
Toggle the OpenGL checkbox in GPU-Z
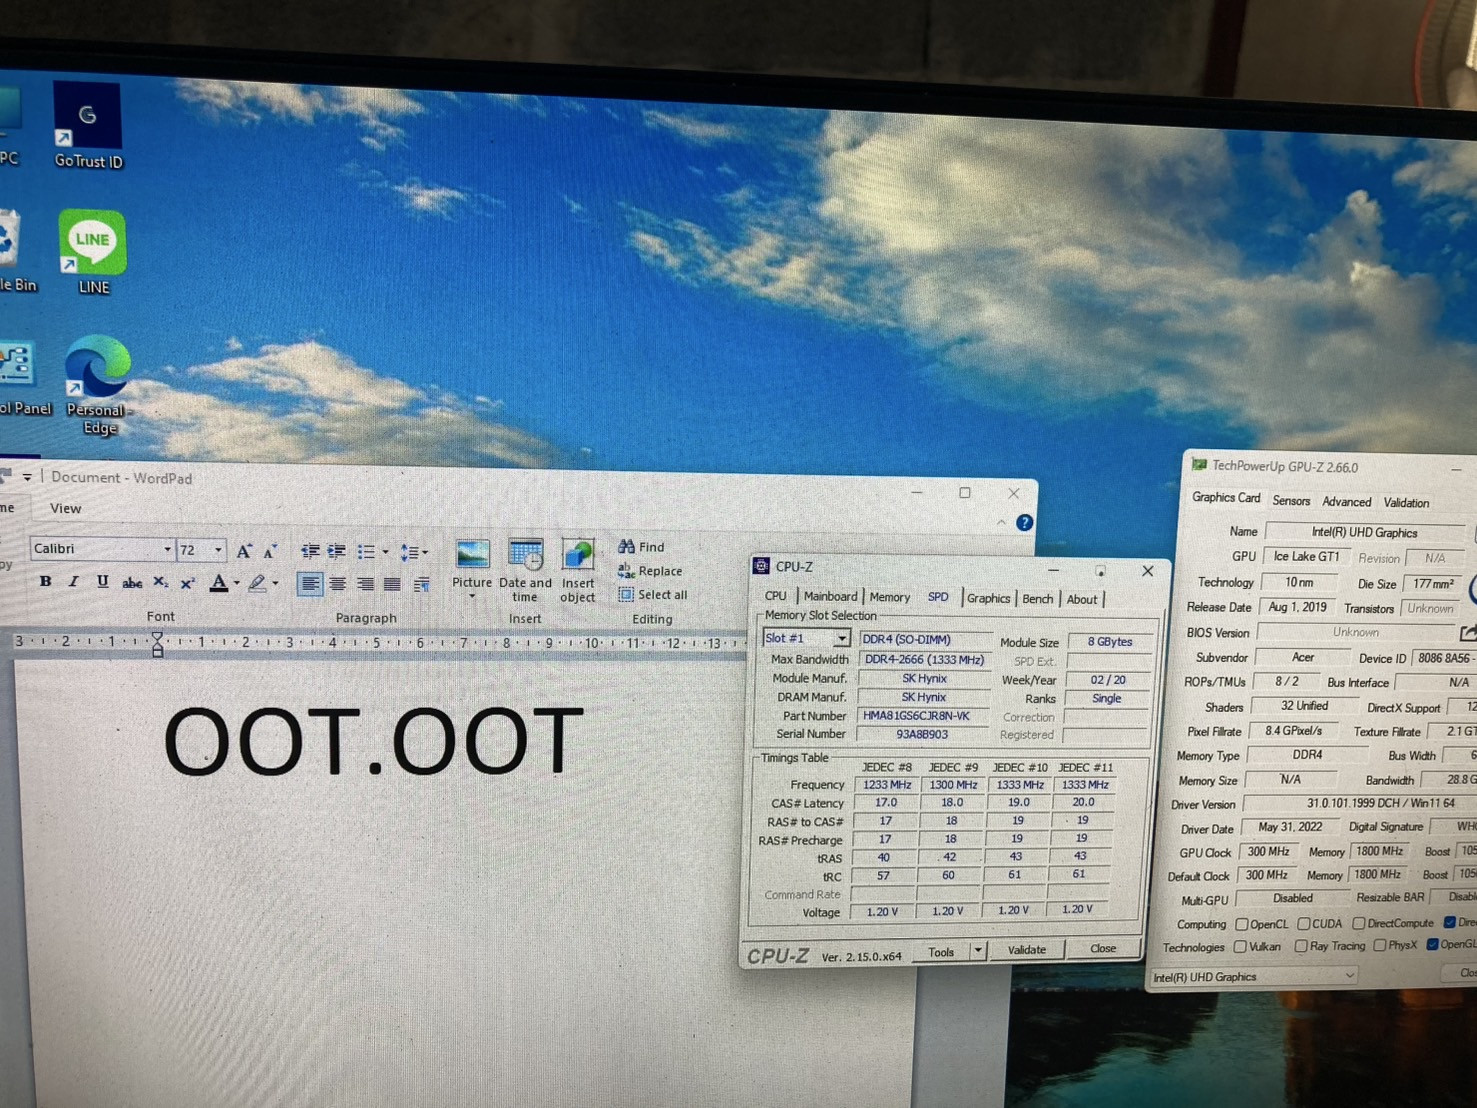pos(1432,944)
